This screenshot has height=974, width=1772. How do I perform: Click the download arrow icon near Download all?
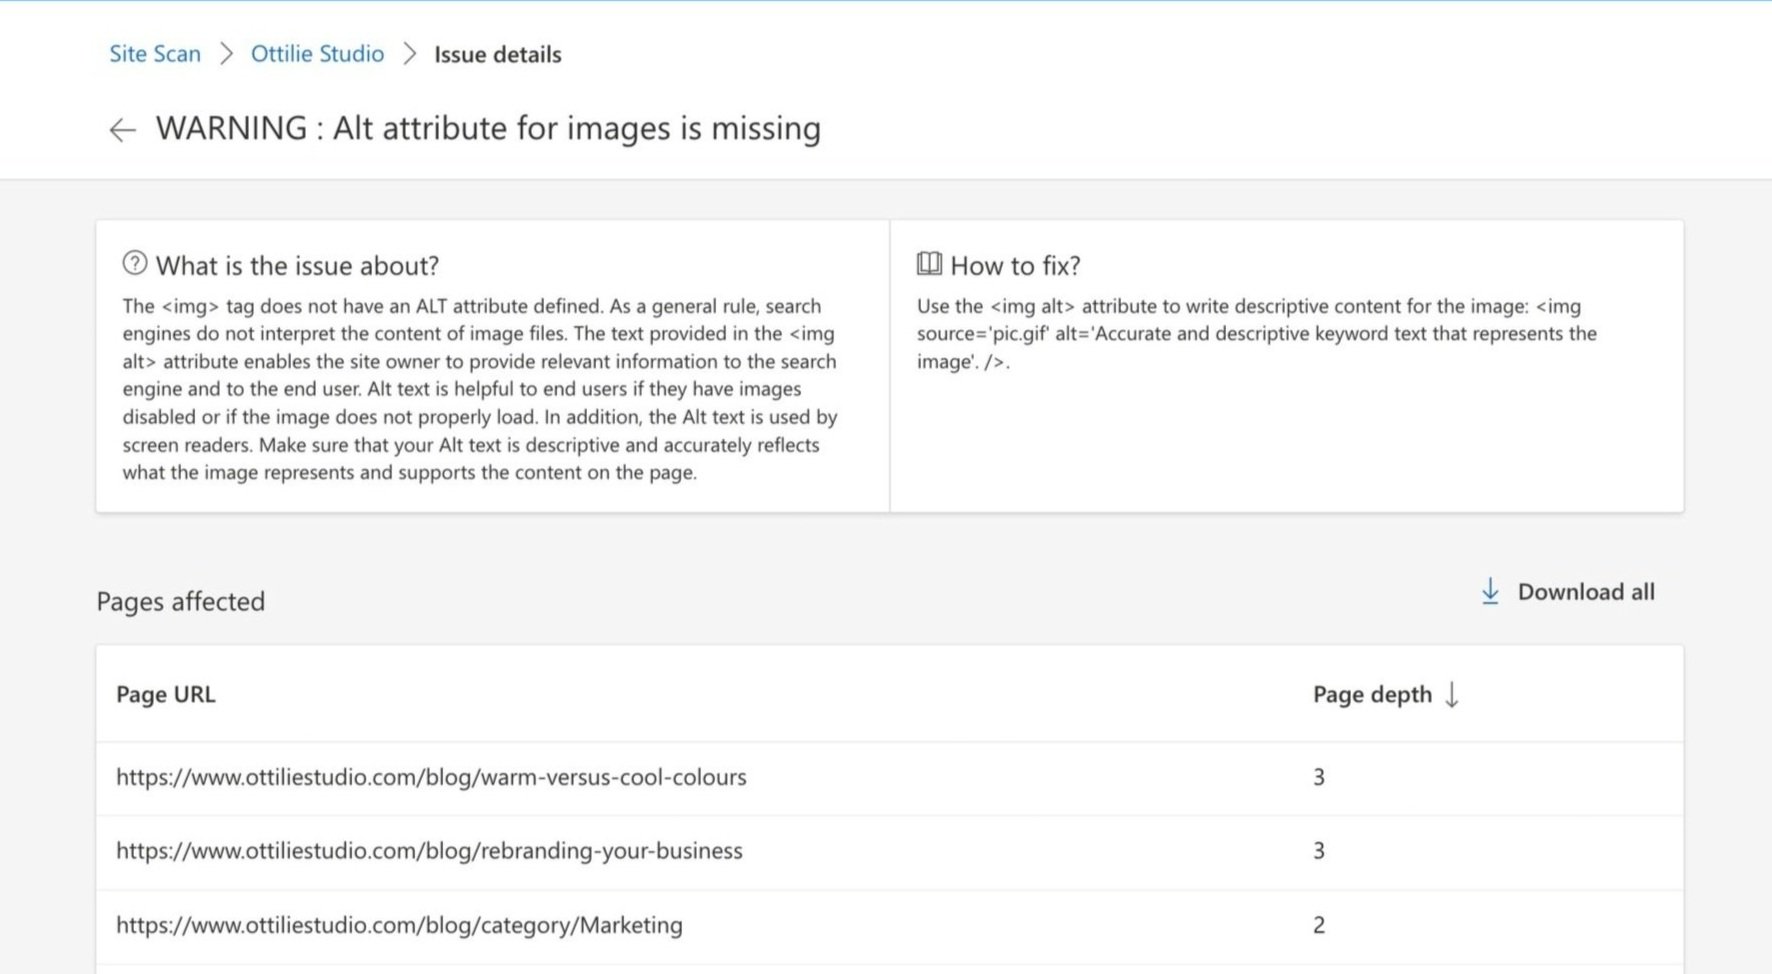coord(1489,592)
